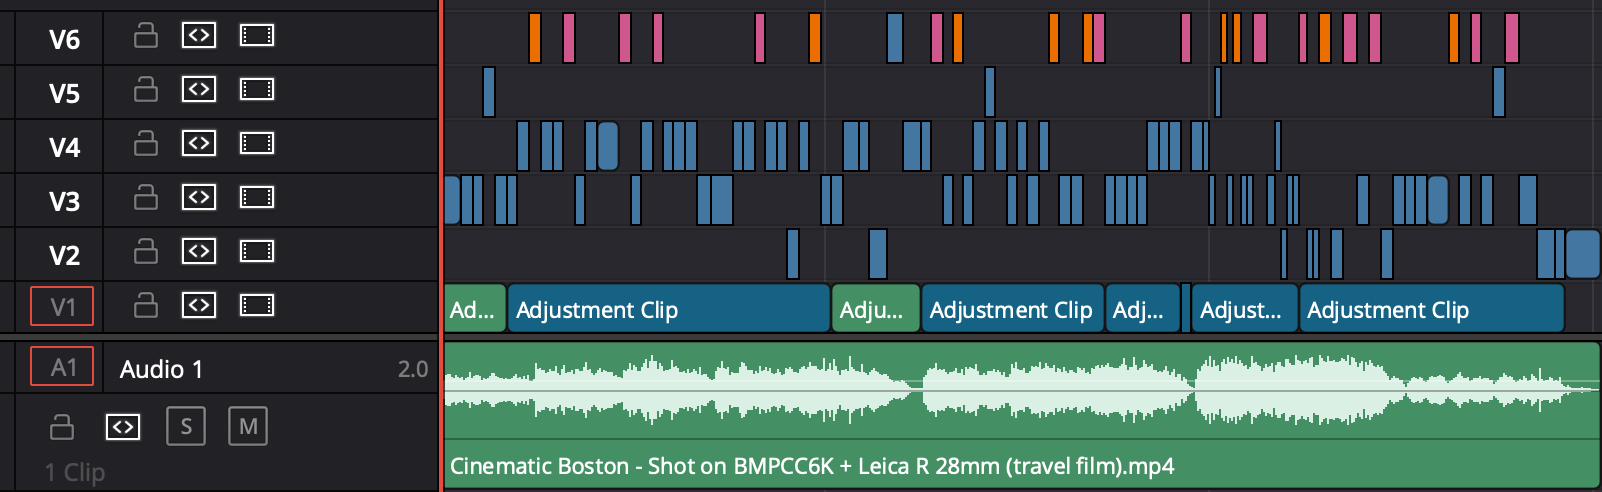Mute the Audio 1 track
Viewport: 1602px width, 492px height.
click(x=248, y=427)
